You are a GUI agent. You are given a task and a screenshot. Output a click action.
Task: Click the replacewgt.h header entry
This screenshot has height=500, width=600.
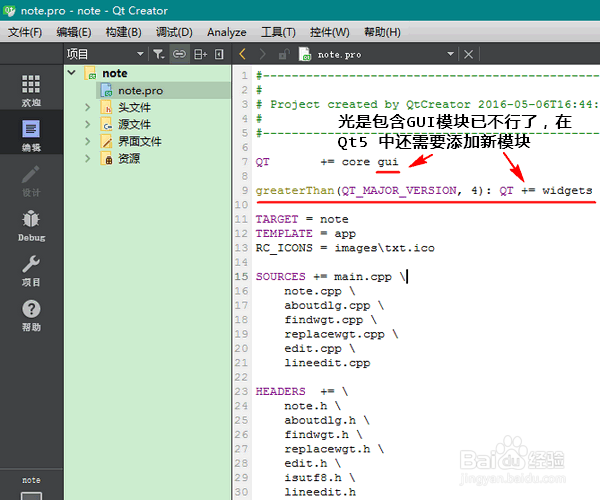click(327, 449)
